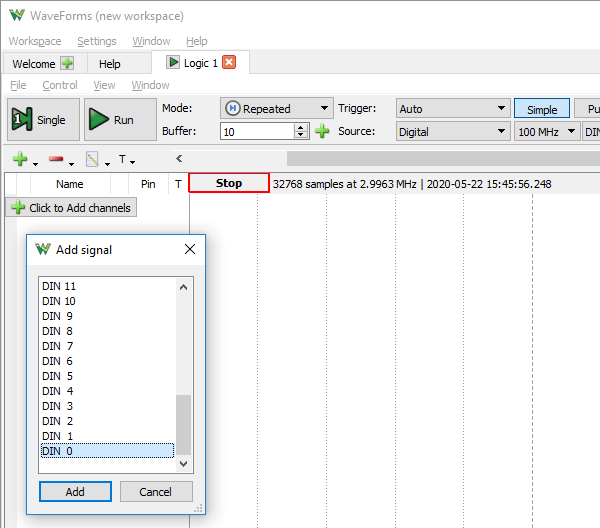Image resolution: width=600 pixels, height=528 pixels.
Task: Click signal list scroll up arrow
Action: pos(183,287)
